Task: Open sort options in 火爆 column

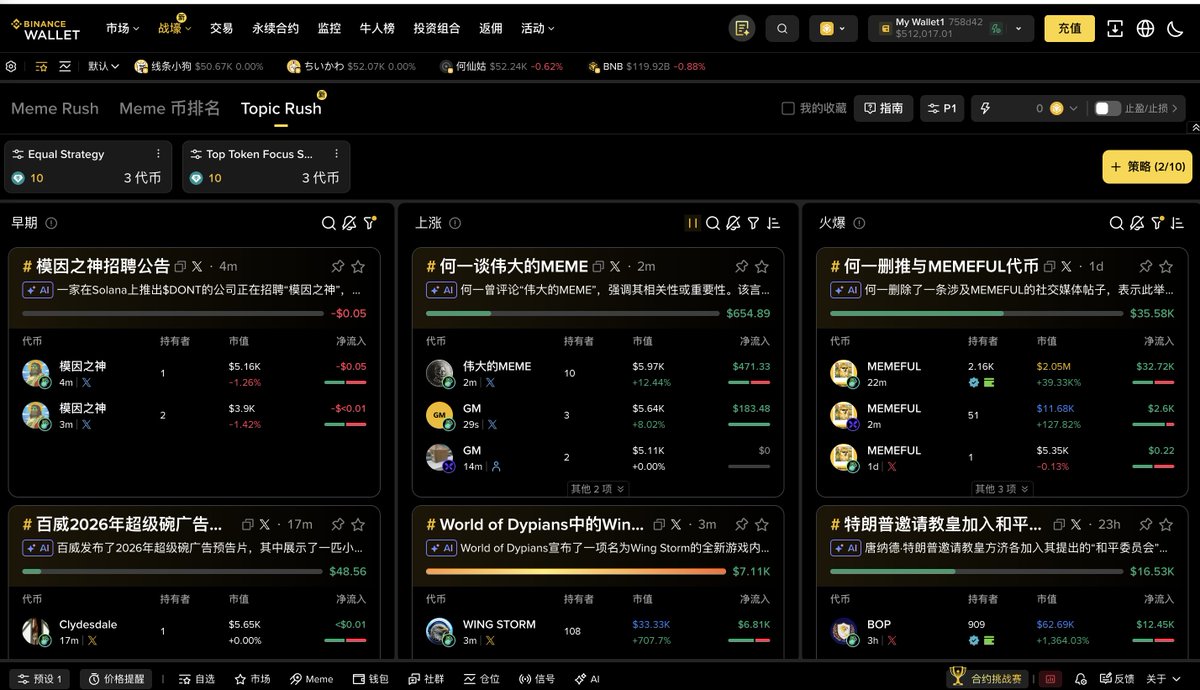Action: pyautogui.click(x=1177, y=223)
